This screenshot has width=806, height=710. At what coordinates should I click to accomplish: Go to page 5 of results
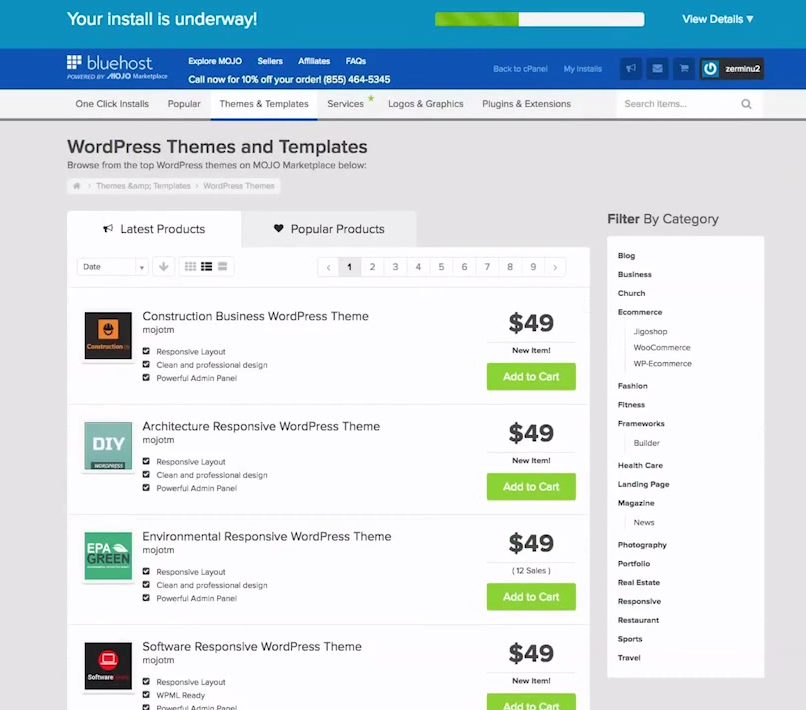tap(441, 267)
